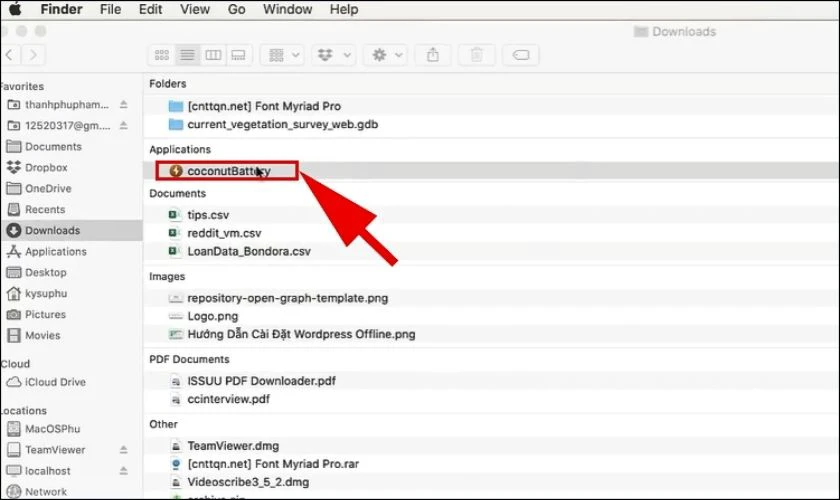The image size is (840, 500).
Task: Eject the TeamViewer volume
Action: (x=123, y=450)
